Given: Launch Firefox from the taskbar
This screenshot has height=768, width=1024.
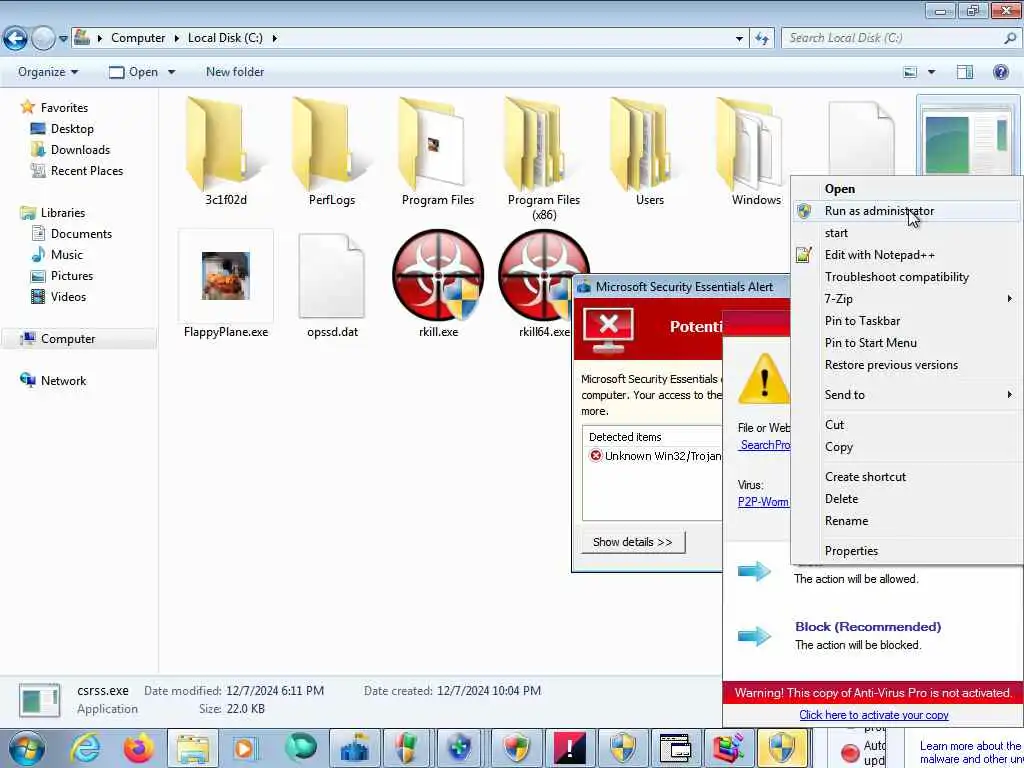Looking at the screenshot, I should (x=138, y=748).
